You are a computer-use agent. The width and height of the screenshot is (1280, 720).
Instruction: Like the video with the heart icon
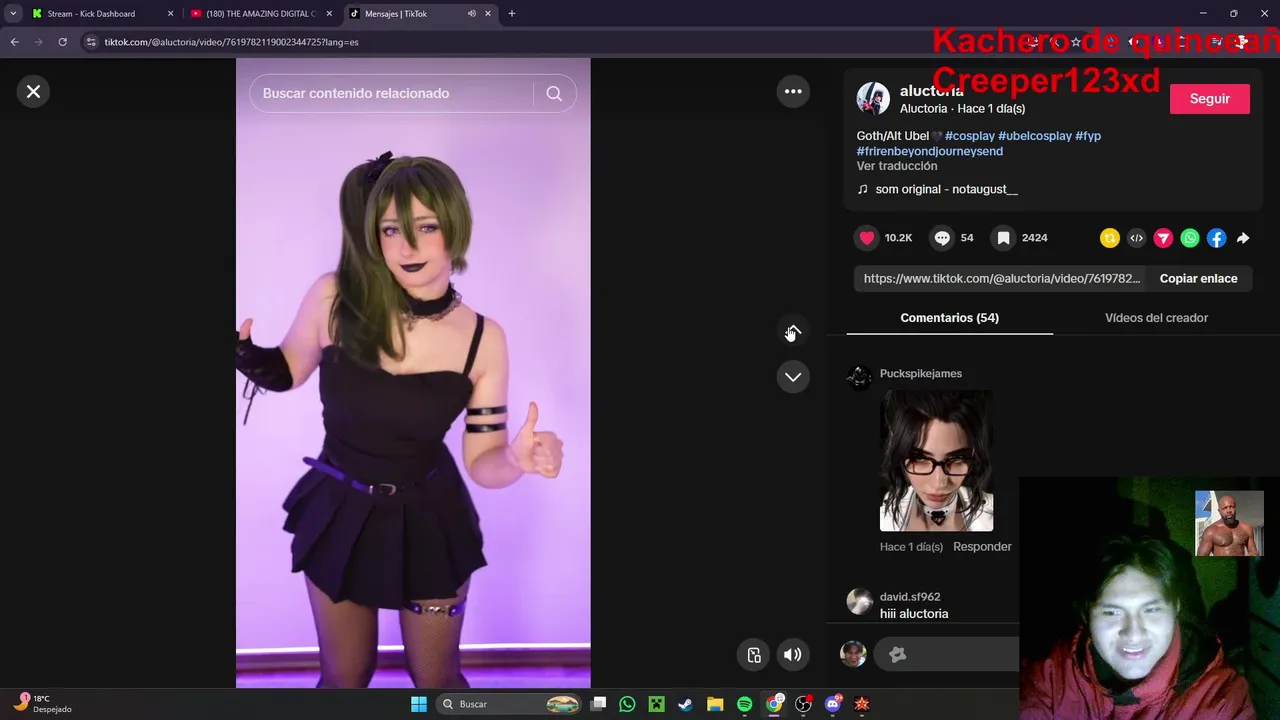(867, 238)
